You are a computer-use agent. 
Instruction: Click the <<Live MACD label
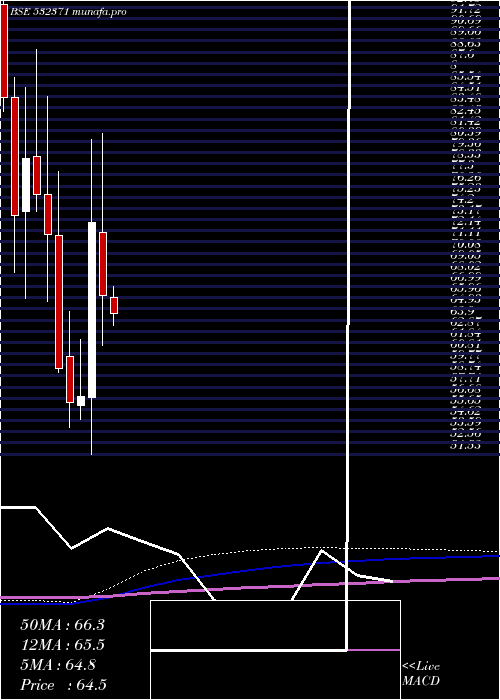pos(421,674)
